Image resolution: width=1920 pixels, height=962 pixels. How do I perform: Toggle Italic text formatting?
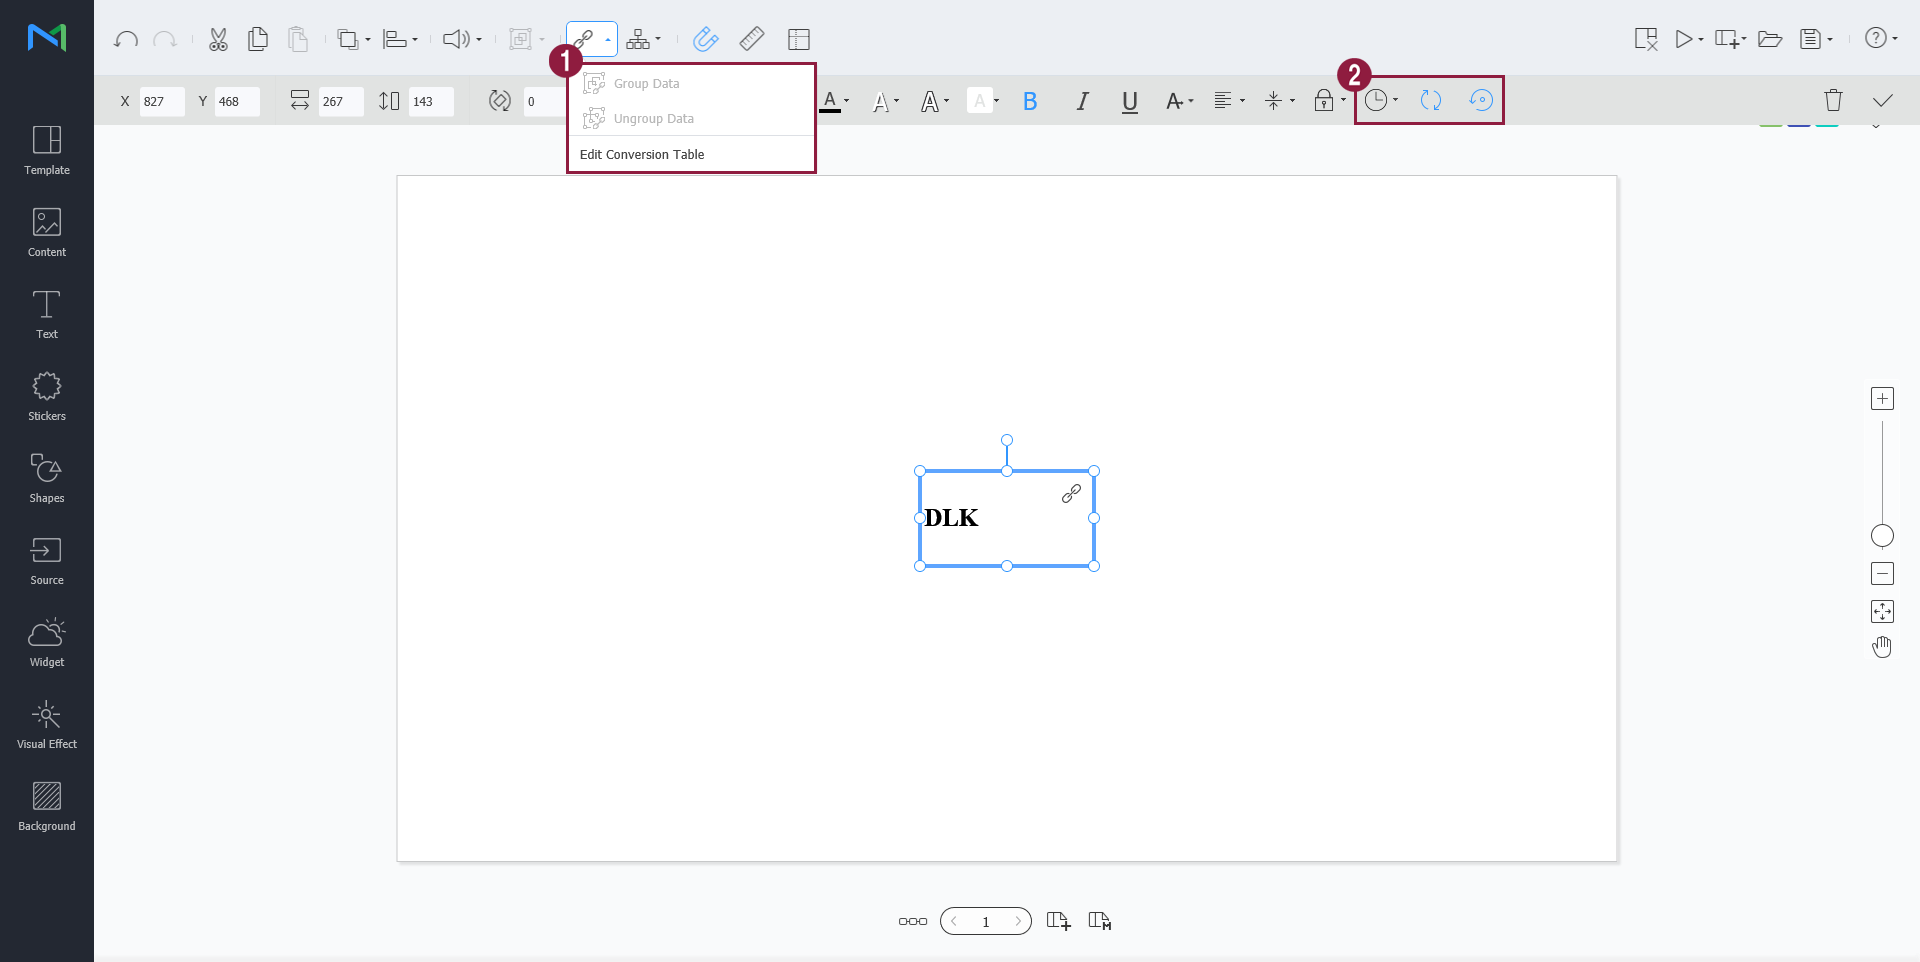coord(1082,101)
